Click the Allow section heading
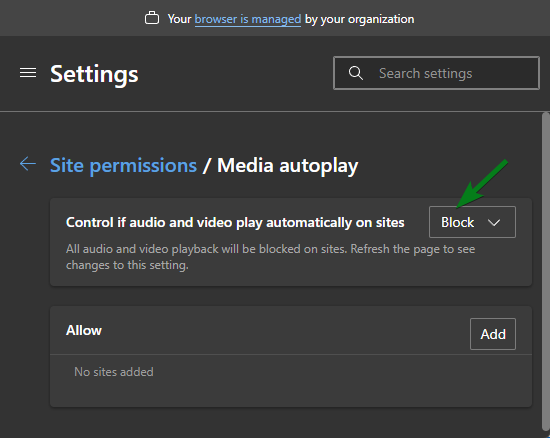 [x=84, y=330]
